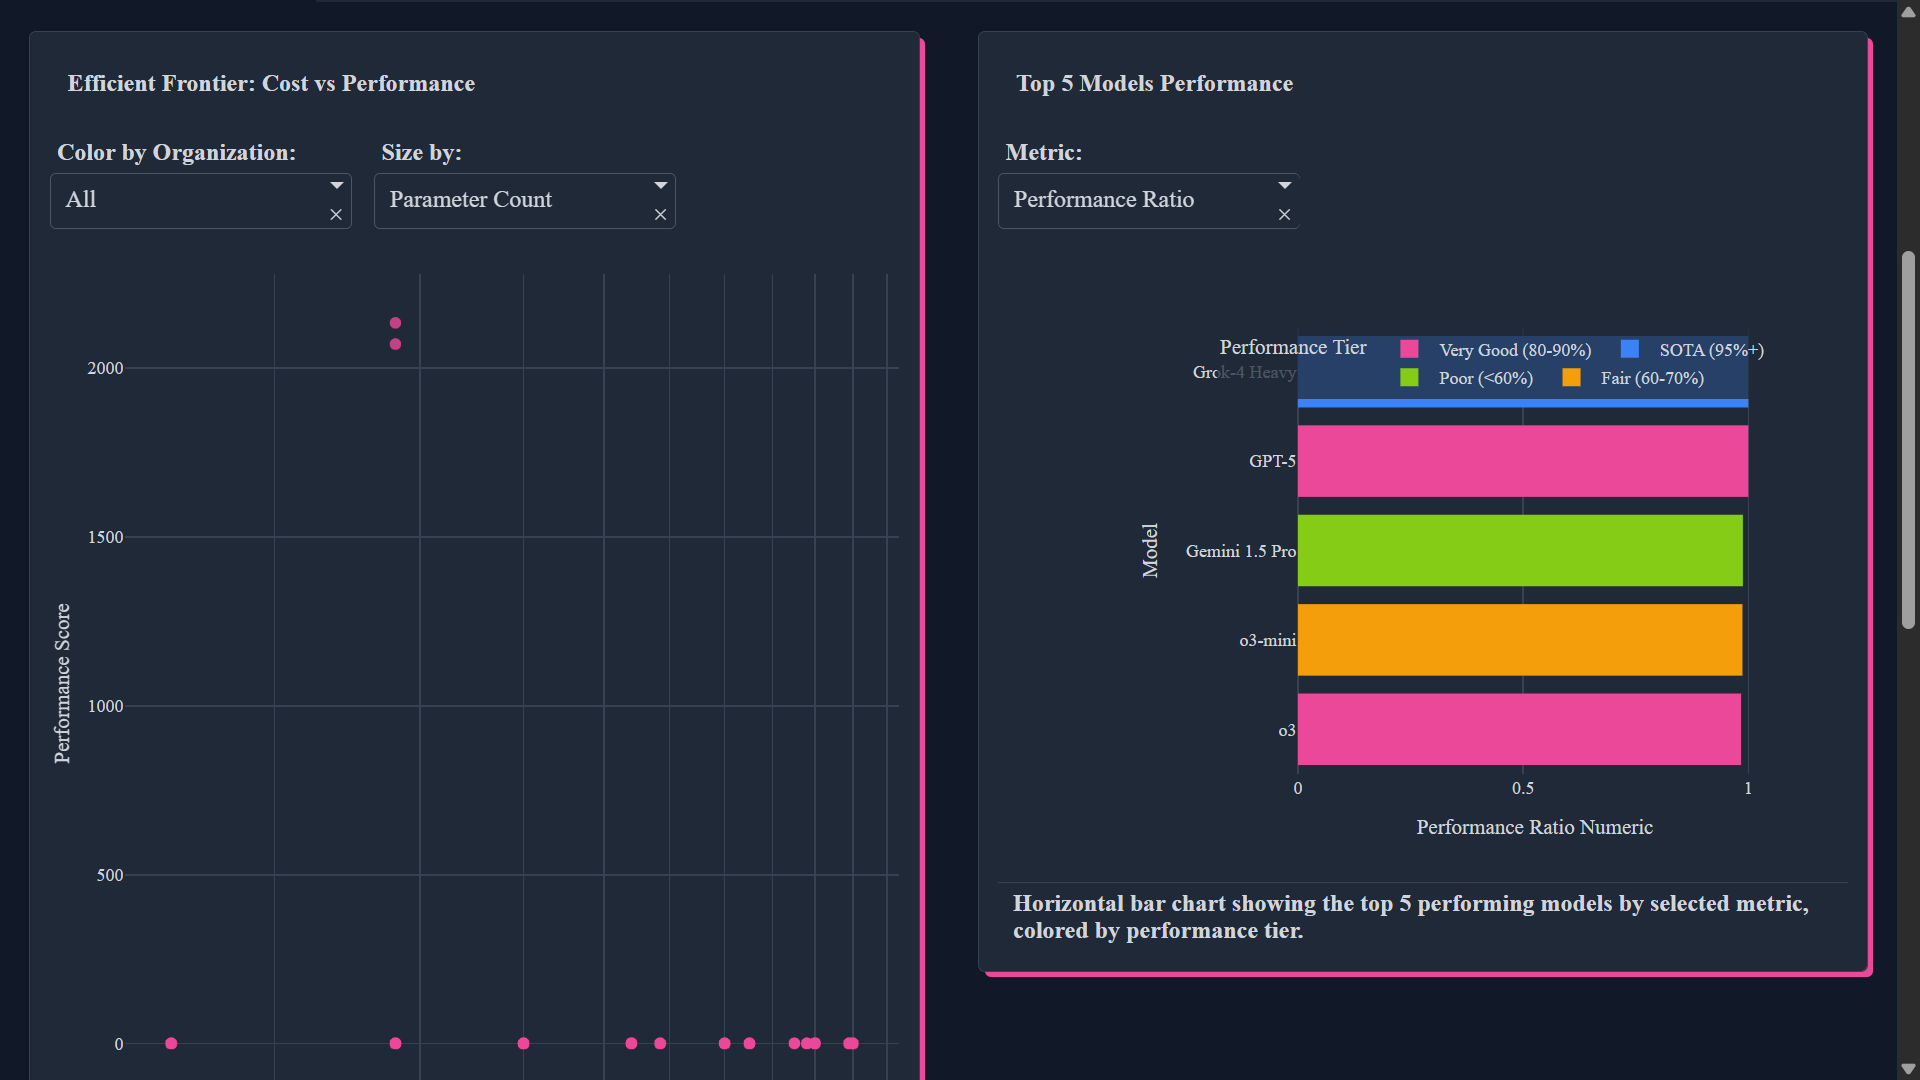Expand the Size by Parameter Count dropdown

point(661,186)
